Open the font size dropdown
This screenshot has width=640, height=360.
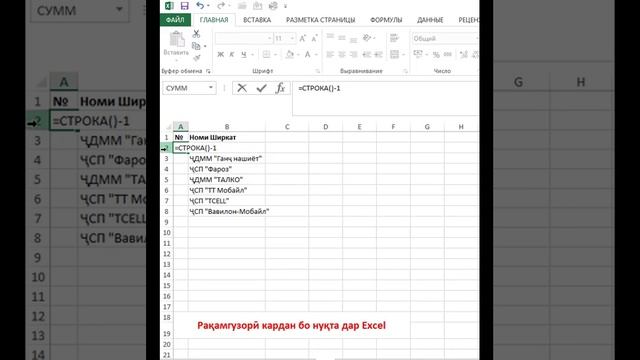(x=292, y=38)
